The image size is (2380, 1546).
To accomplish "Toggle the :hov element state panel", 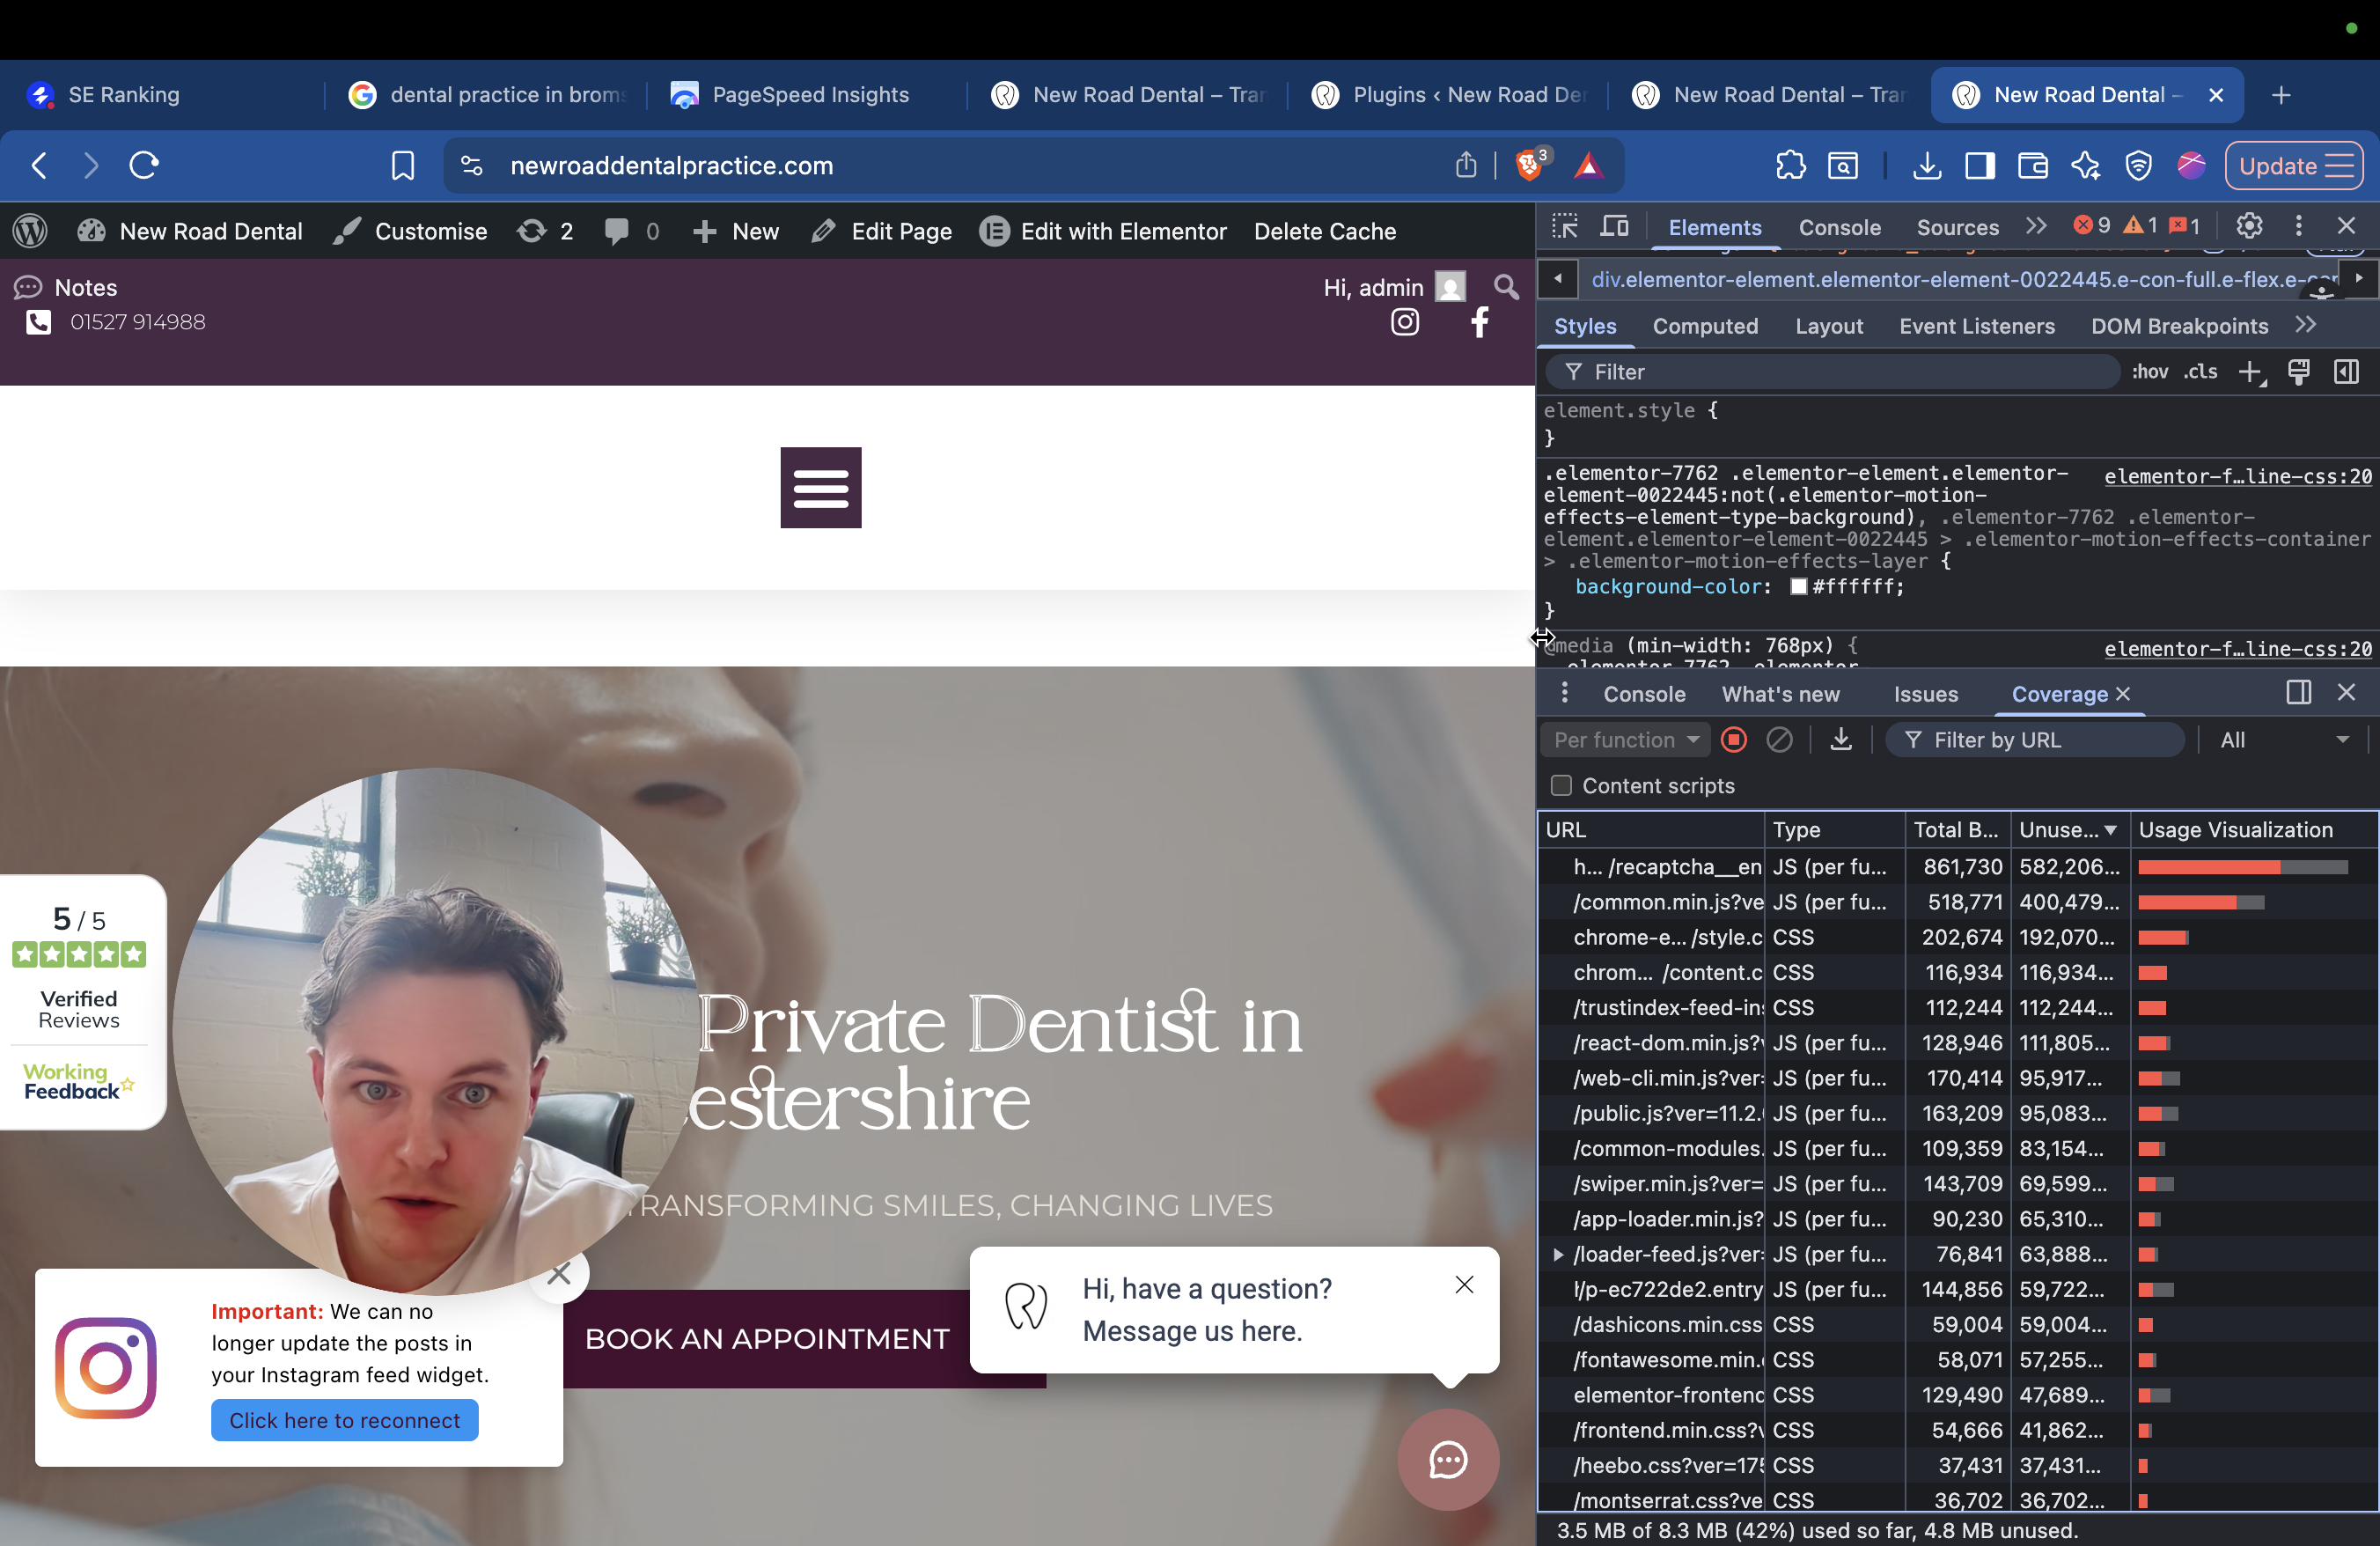I will coord(2149,372).
